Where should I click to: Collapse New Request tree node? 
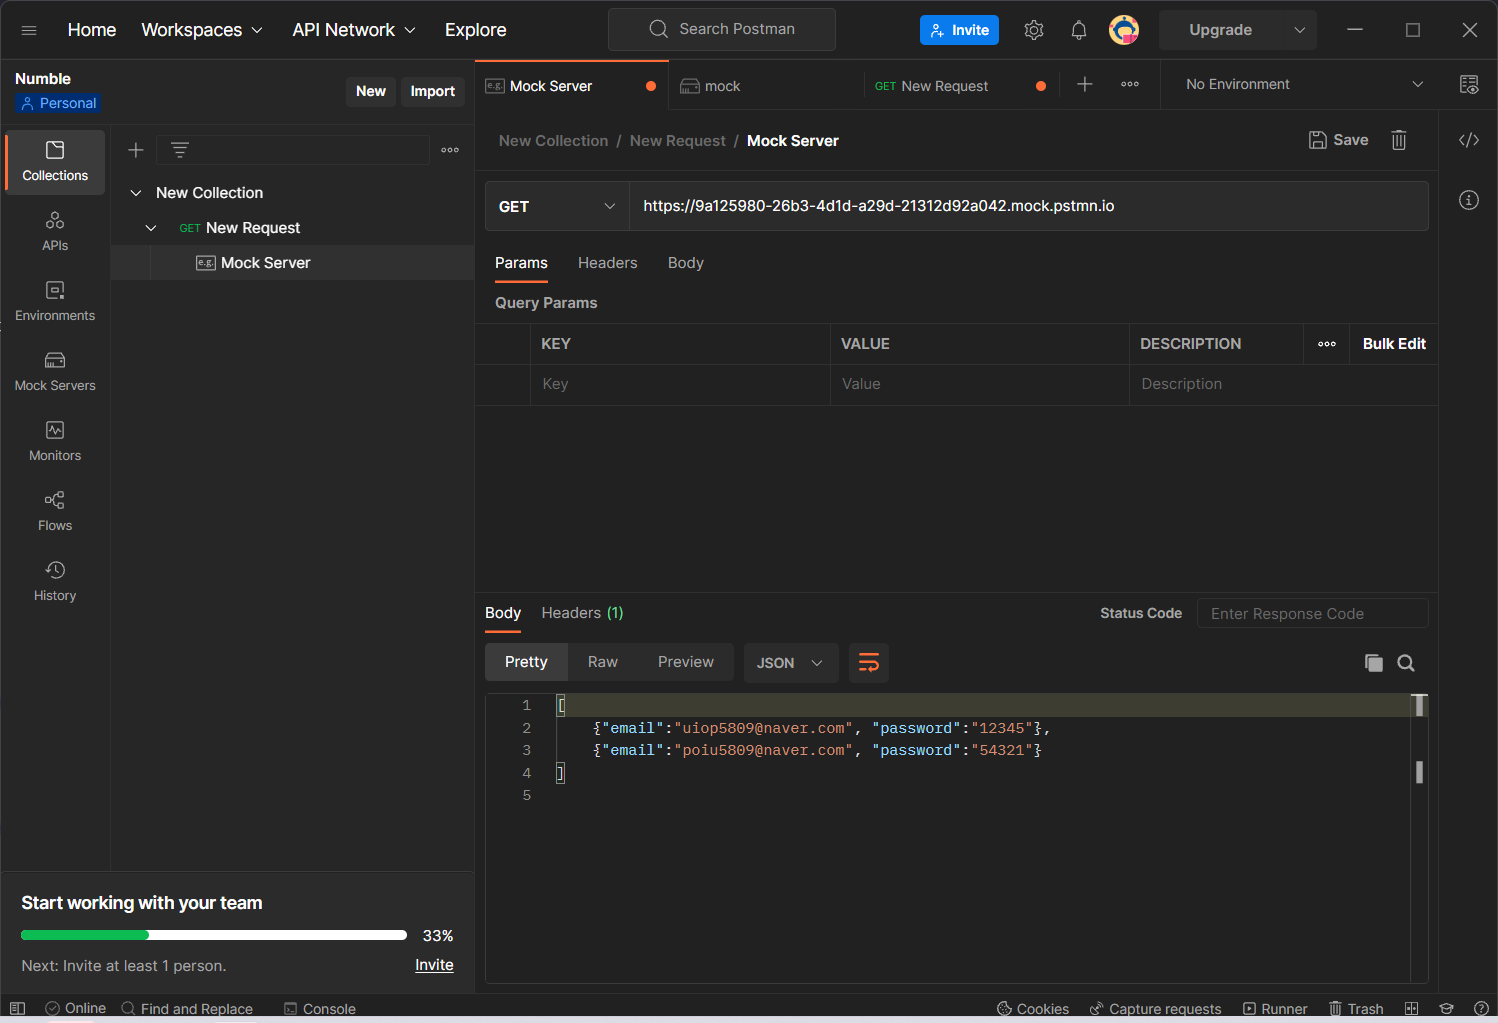[151, 228]
